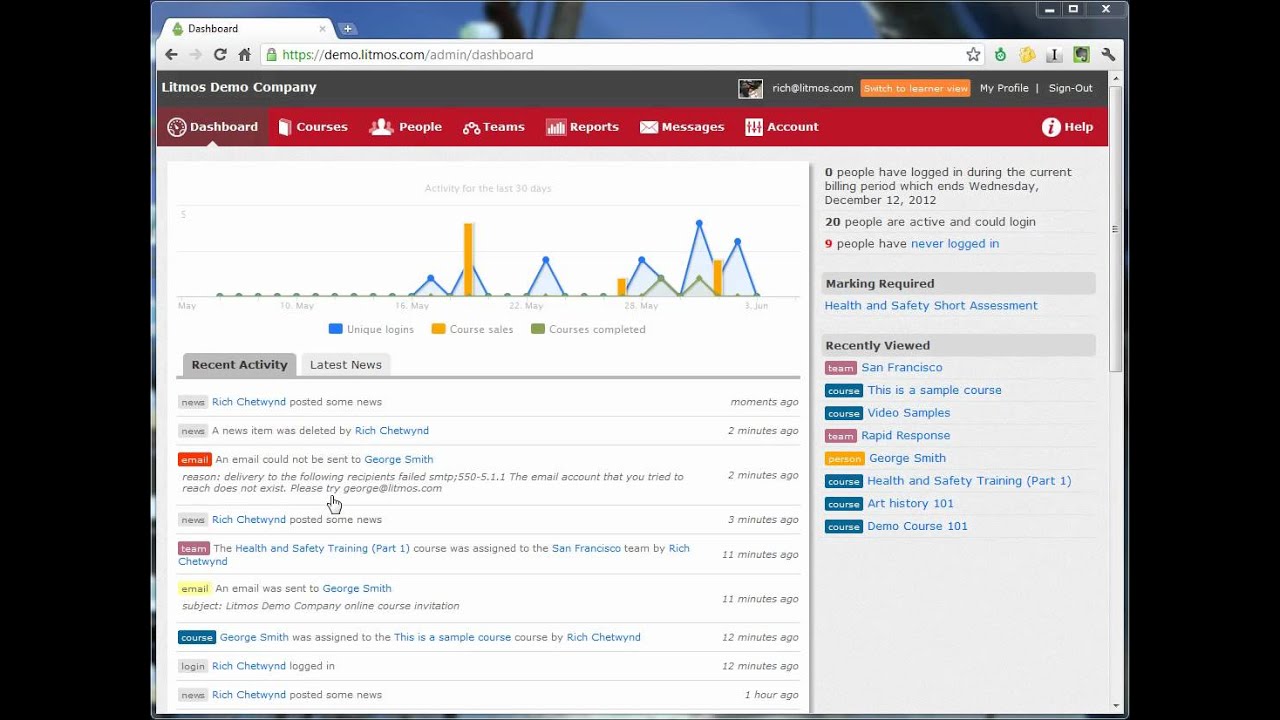Viewport: 1280px width, 720px height.
Task: Click Switch to learner view button
Action: (915, 88)
